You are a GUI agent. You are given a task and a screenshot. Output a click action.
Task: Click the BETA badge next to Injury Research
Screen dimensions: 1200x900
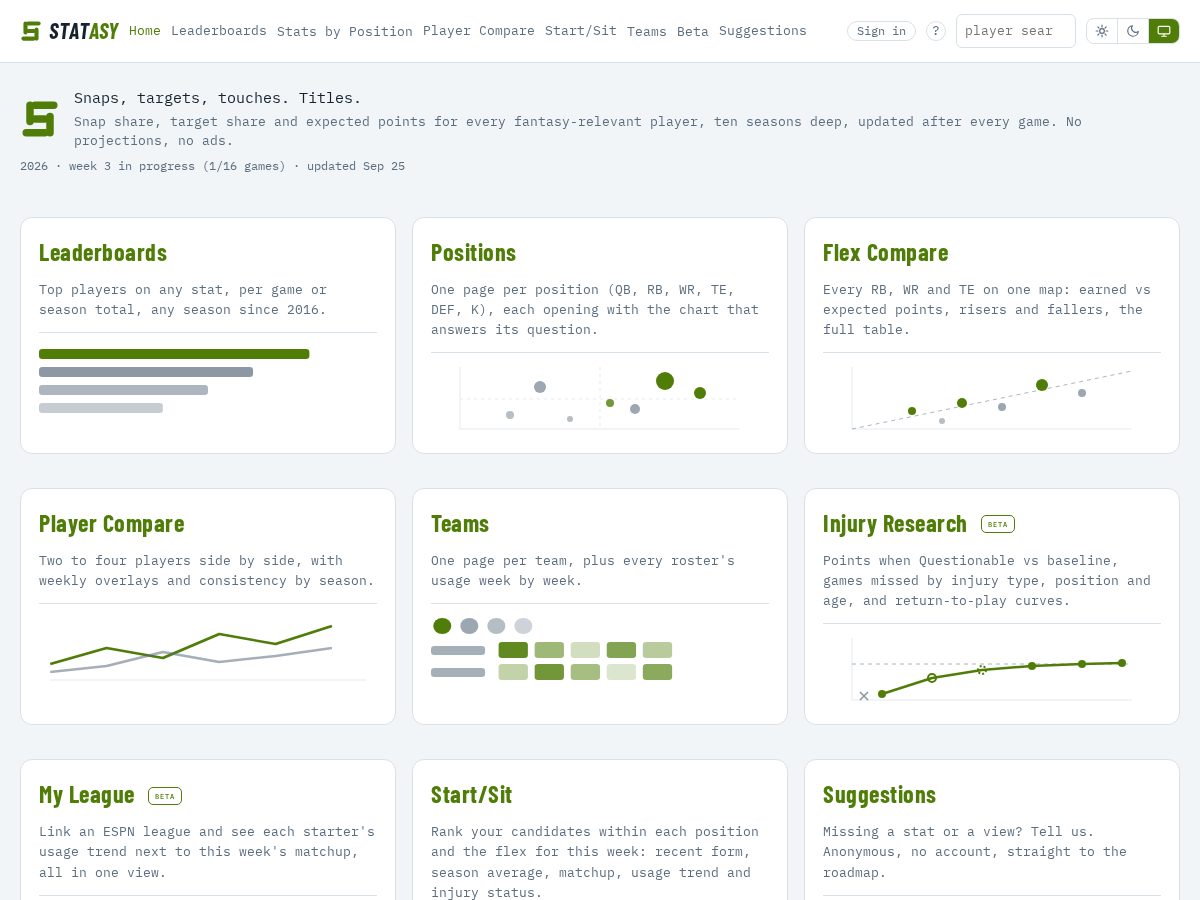tap(998, 524)
